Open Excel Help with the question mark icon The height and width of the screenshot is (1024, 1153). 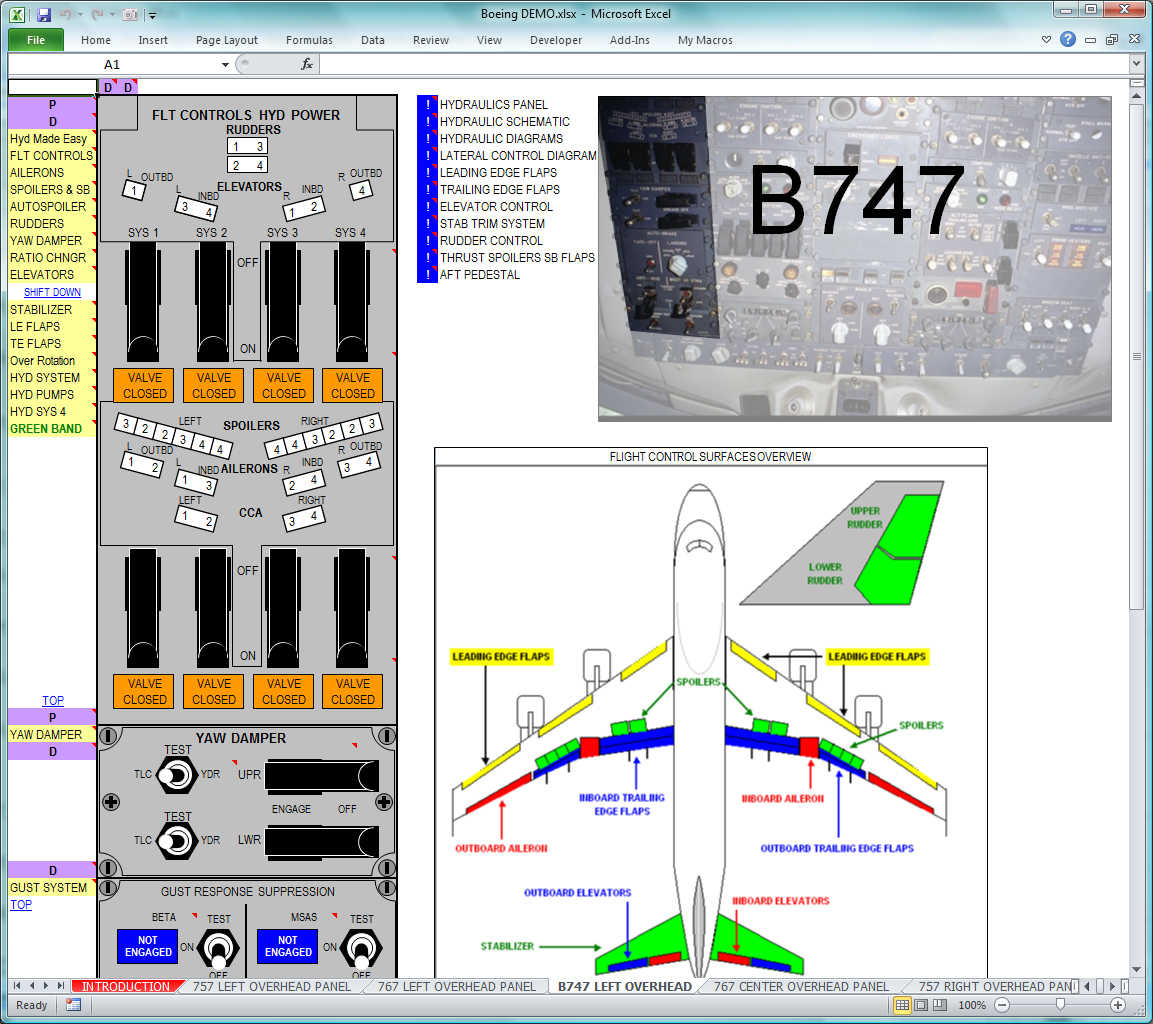click(x=1068, y=40)
